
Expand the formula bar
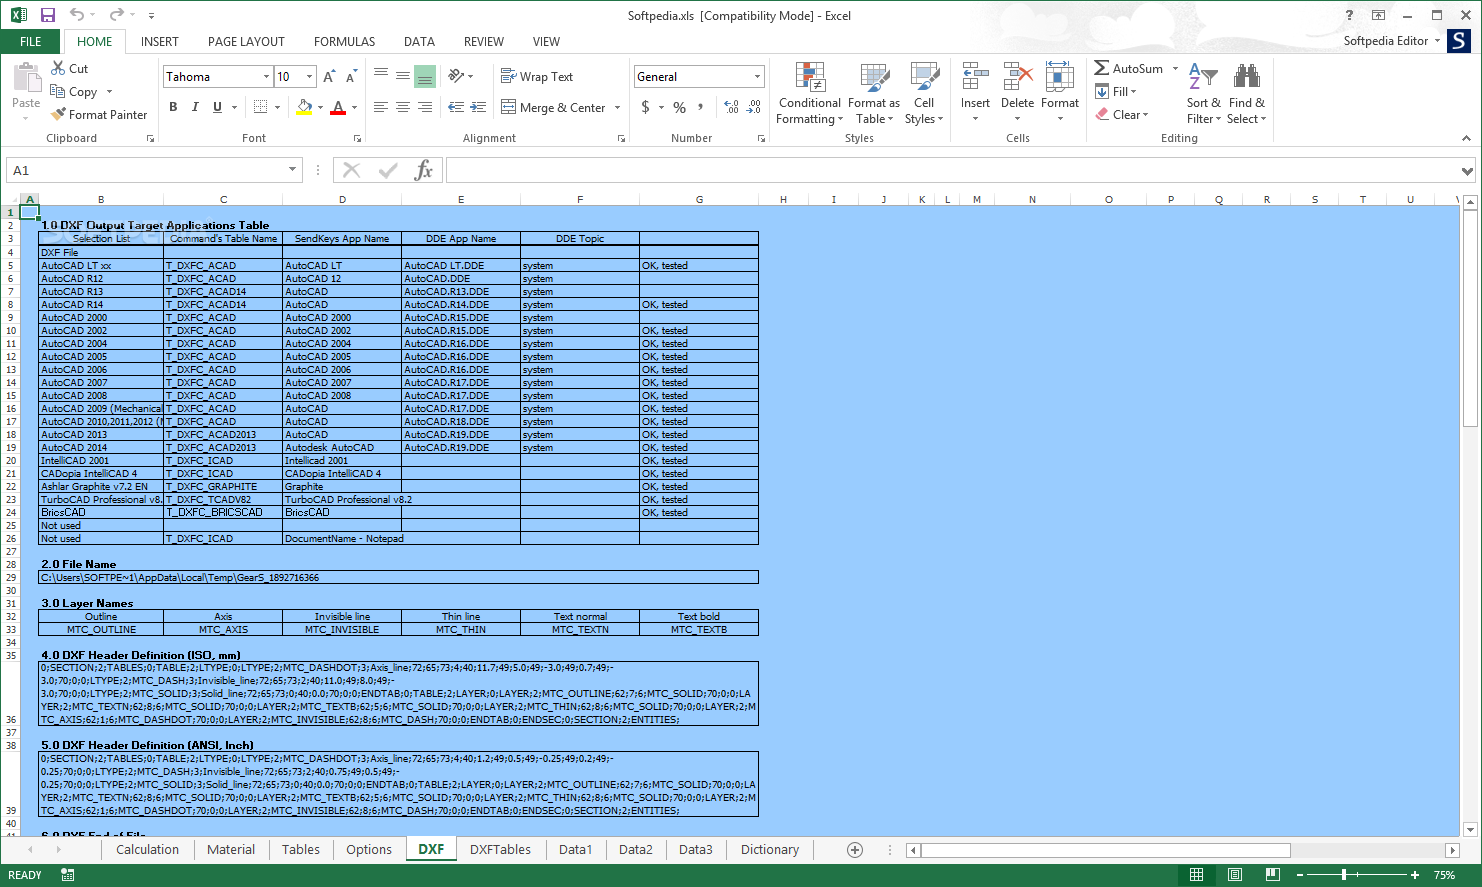(x=1467, y=171)
